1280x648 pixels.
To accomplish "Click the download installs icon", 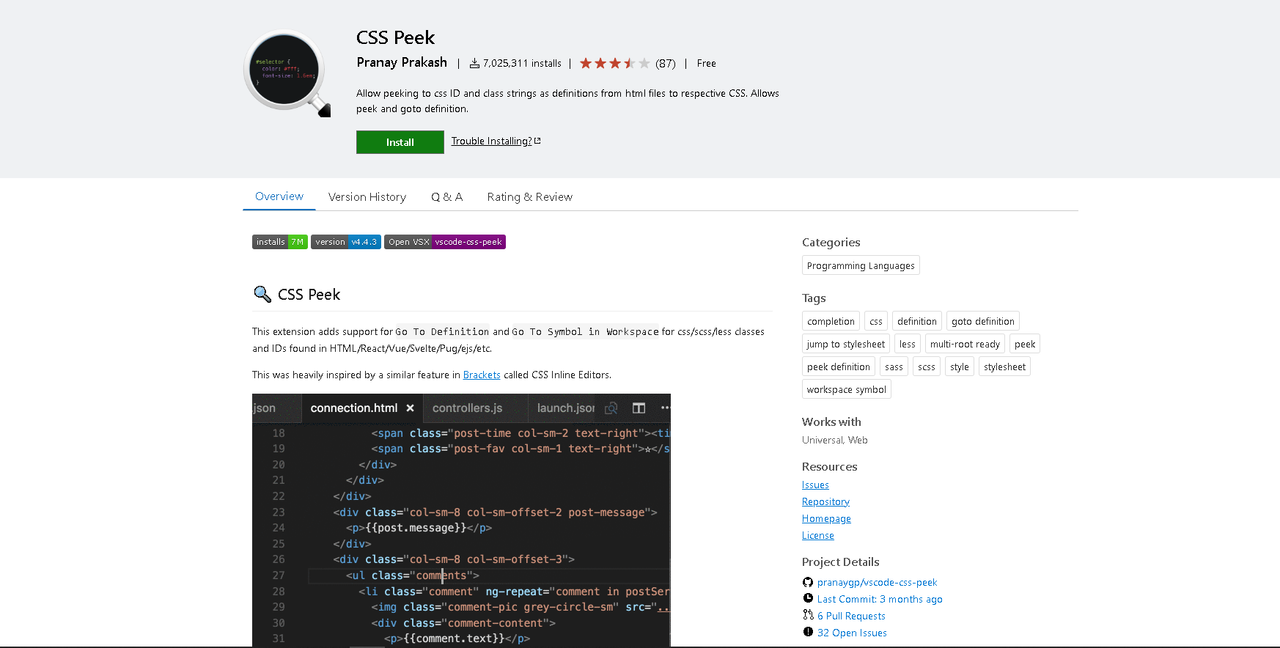I will tap(474, 63).
